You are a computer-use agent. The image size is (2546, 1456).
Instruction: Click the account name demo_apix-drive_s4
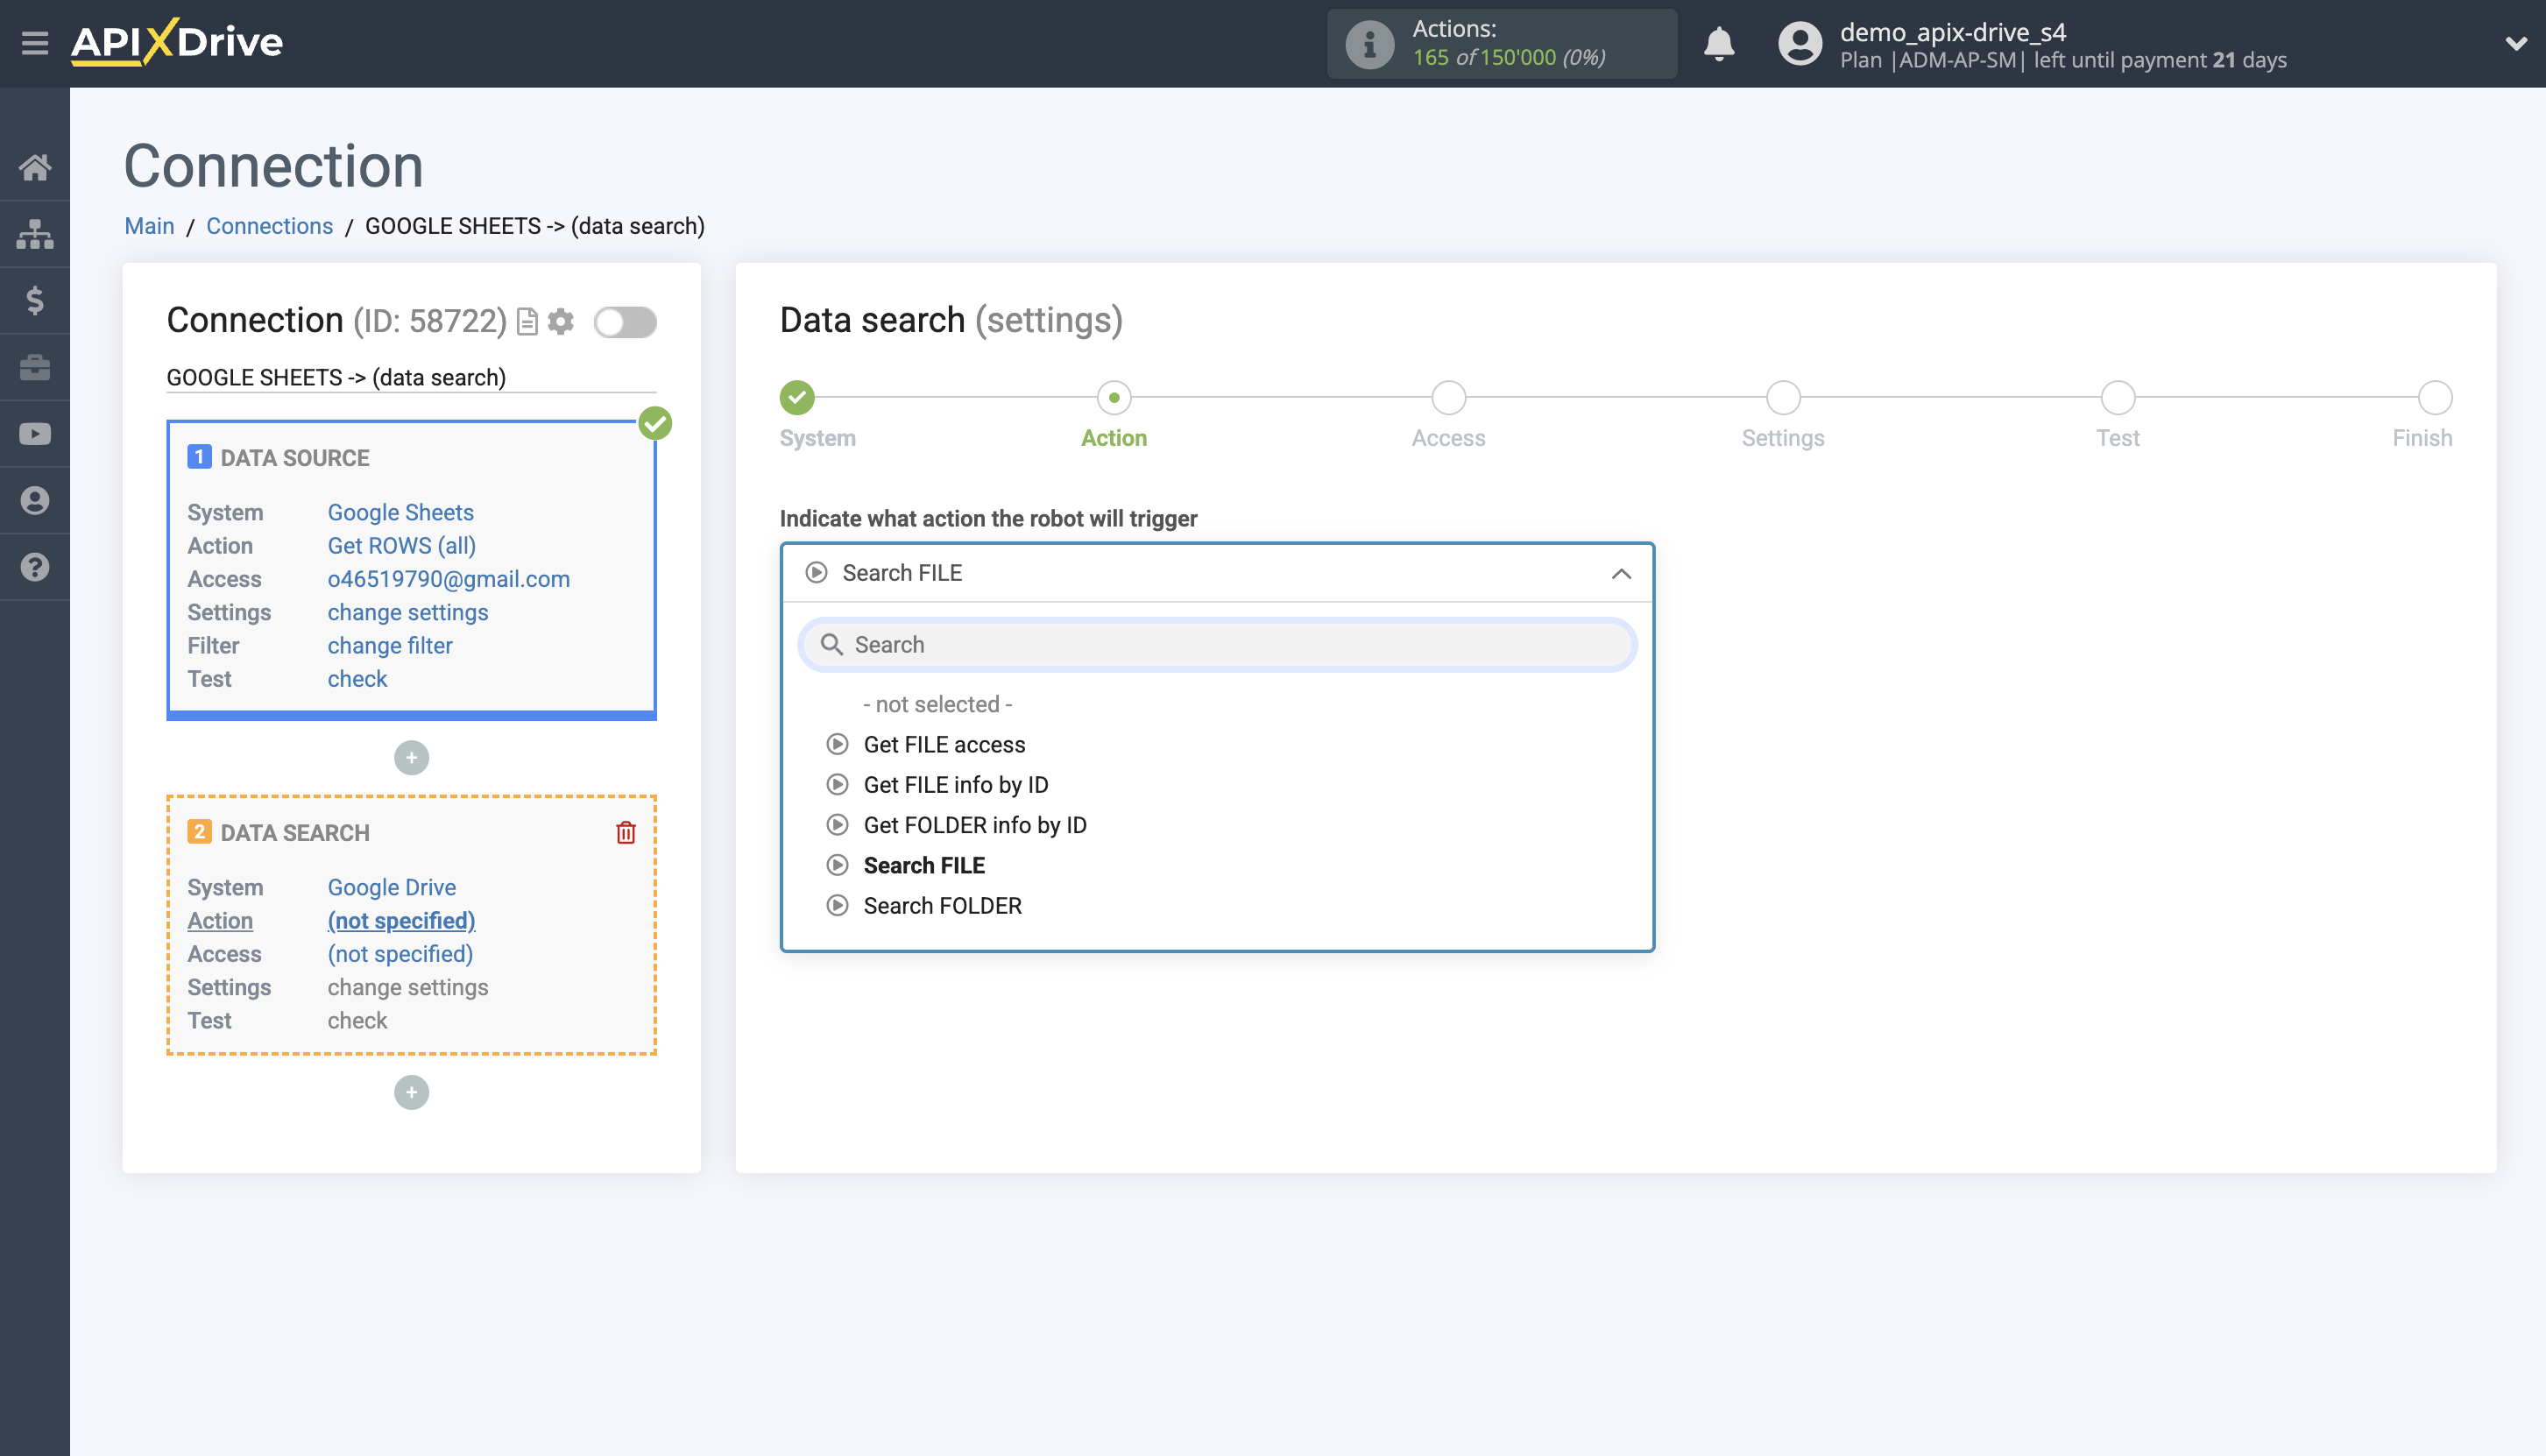pyautogui.click(x=1953, y=32)
